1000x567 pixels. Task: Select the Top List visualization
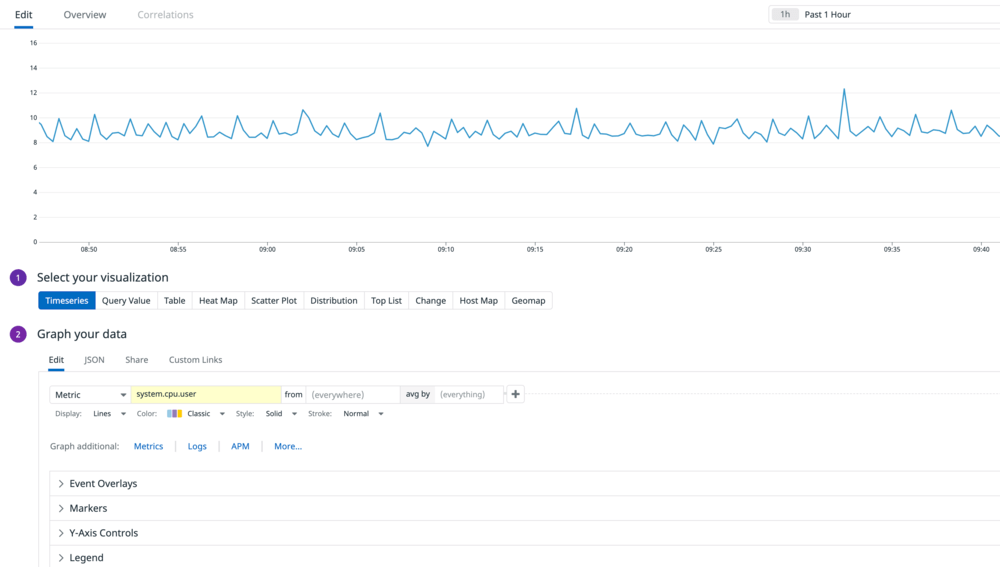coord(386,300)
